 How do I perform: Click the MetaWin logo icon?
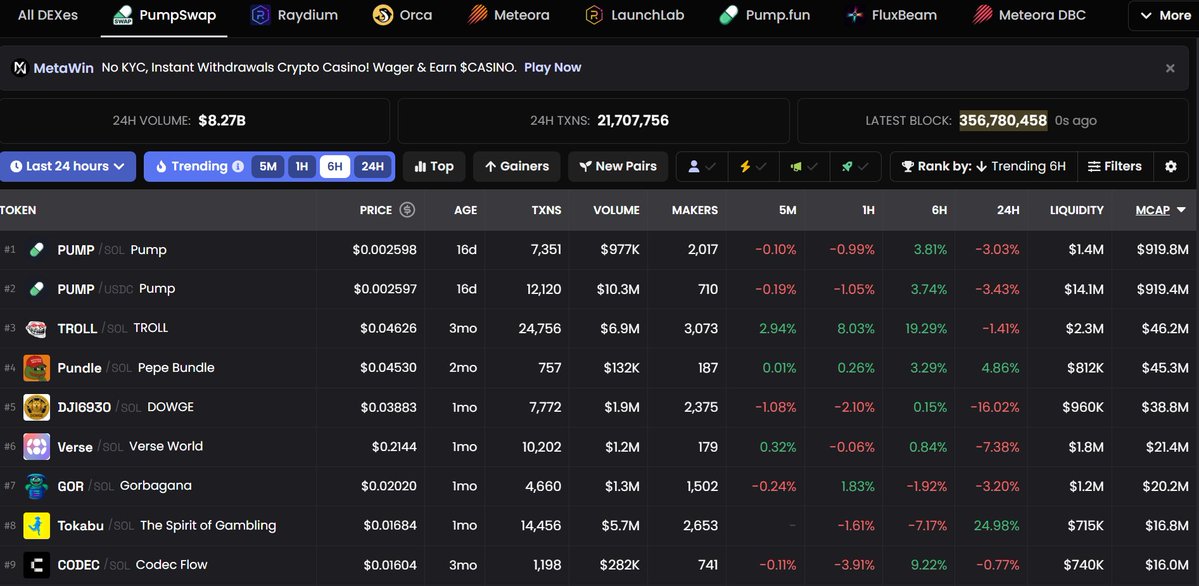[20, 68]
